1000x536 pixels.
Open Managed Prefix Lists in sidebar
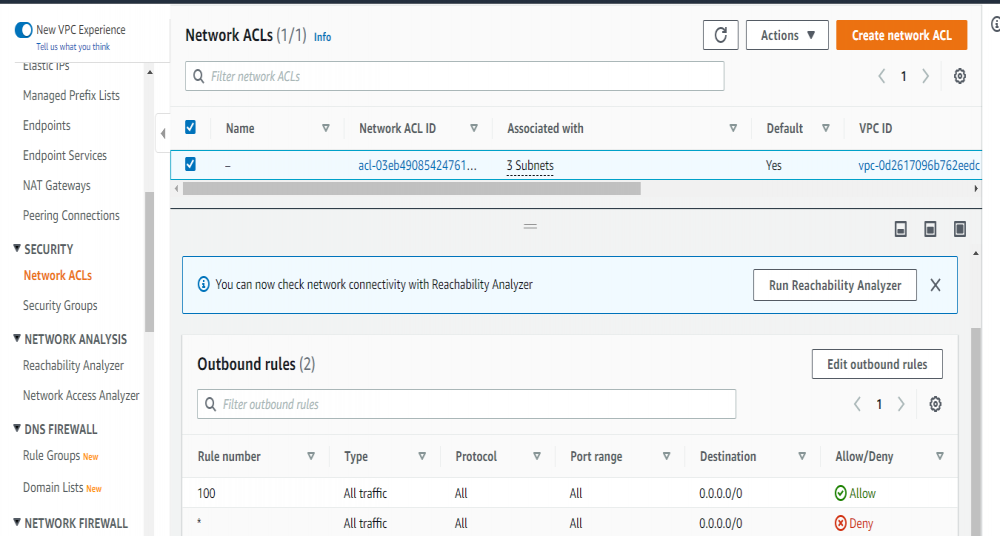tap(71, 96)
